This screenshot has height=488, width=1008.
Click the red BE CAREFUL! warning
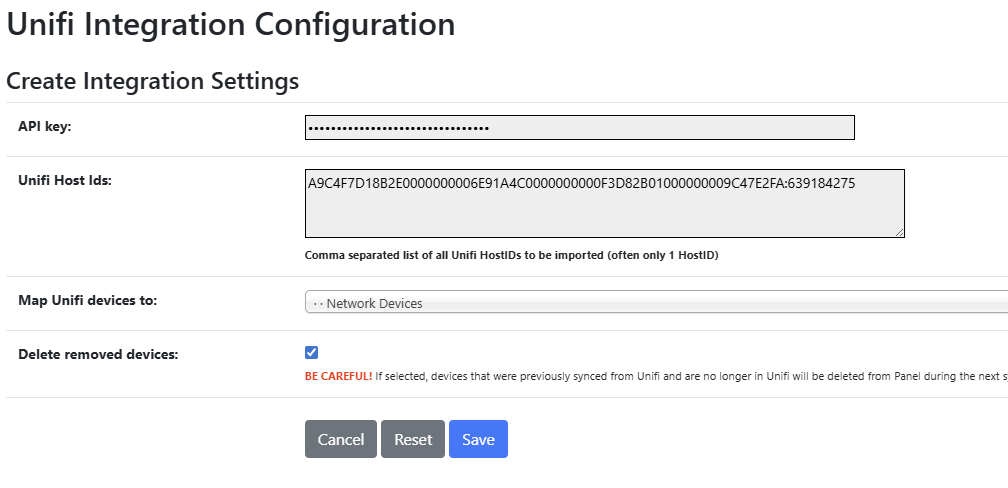(x=338, y=377)
